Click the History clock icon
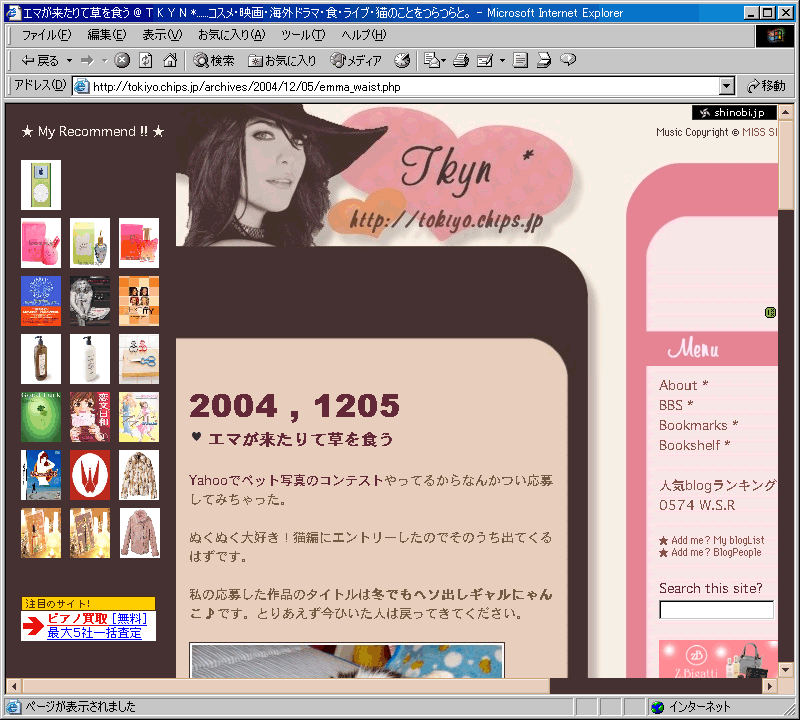Viewport: 800px width, 720px height. click(402, 61)
